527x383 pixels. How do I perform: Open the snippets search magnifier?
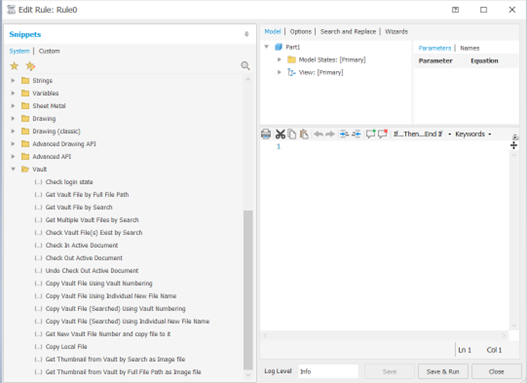[245, 66]
